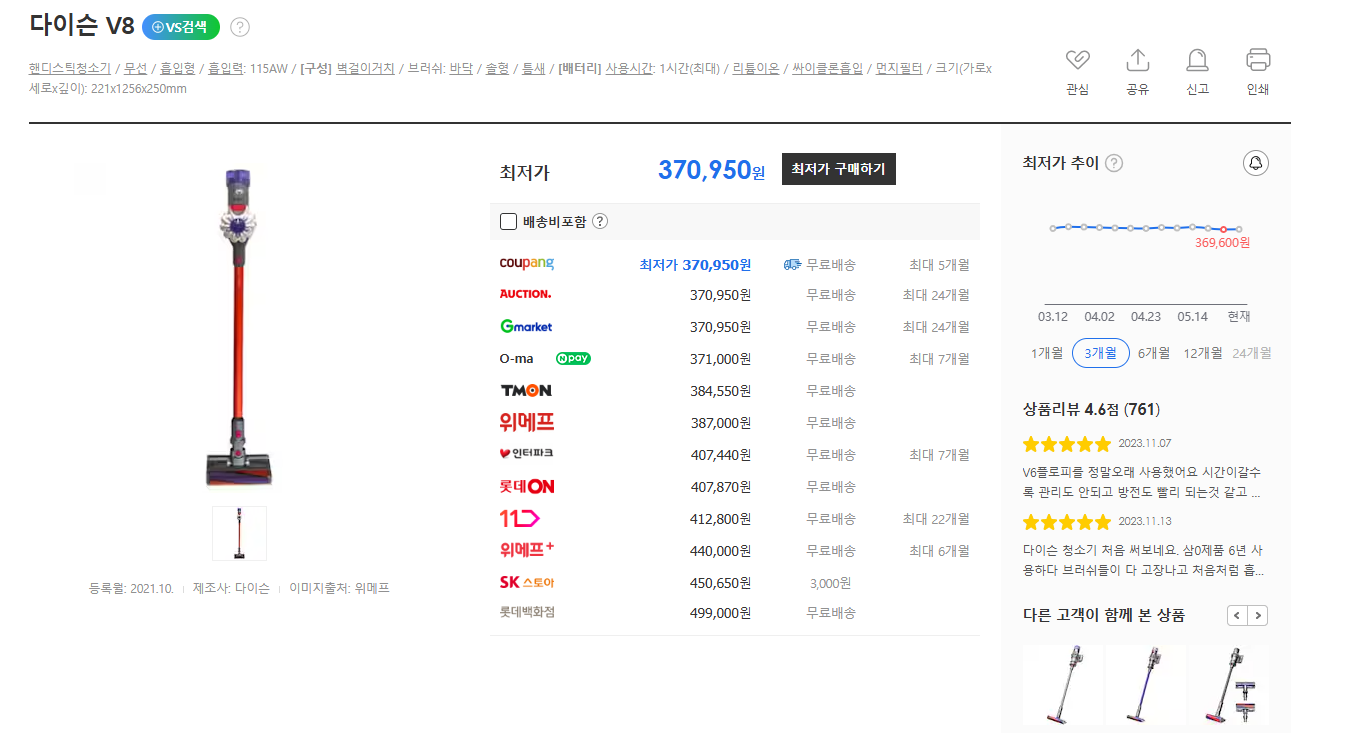Click the help icon beside 배송비포함
Viewport: 1360px width, 733px height.
point(600,222)
